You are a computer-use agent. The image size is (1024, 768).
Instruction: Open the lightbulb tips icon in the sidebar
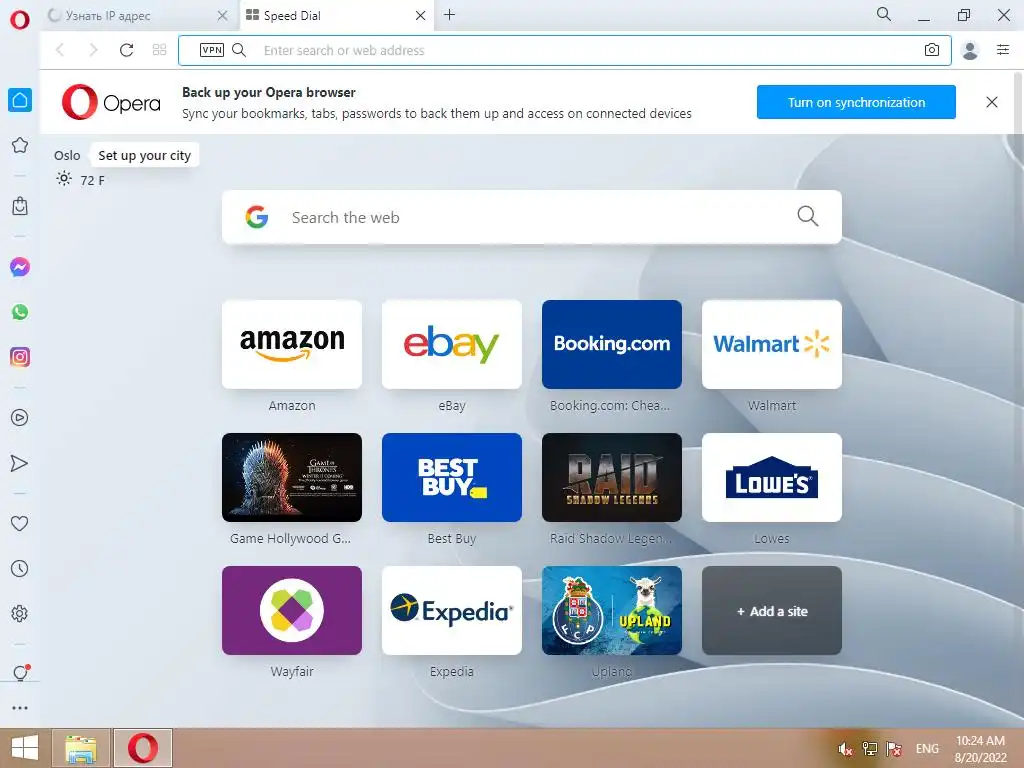tap(20, 673)
